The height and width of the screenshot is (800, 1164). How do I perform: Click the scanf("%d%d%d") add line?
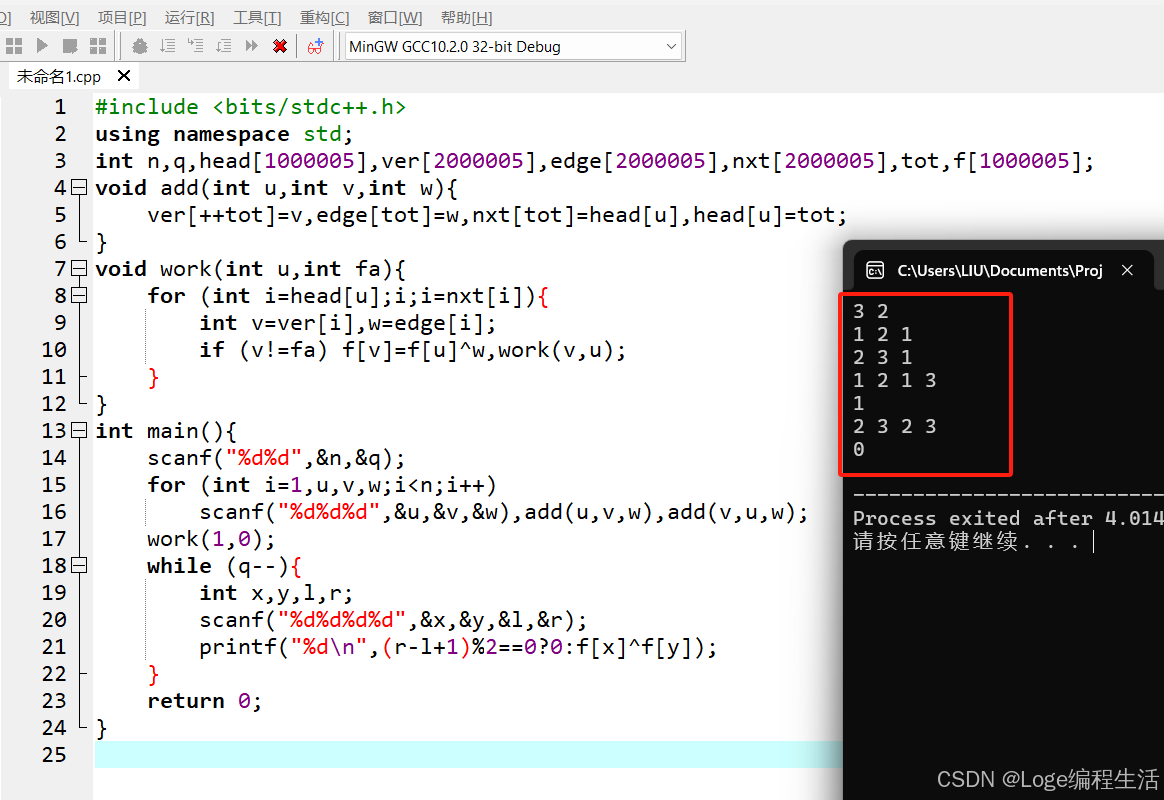coord(503,512)
